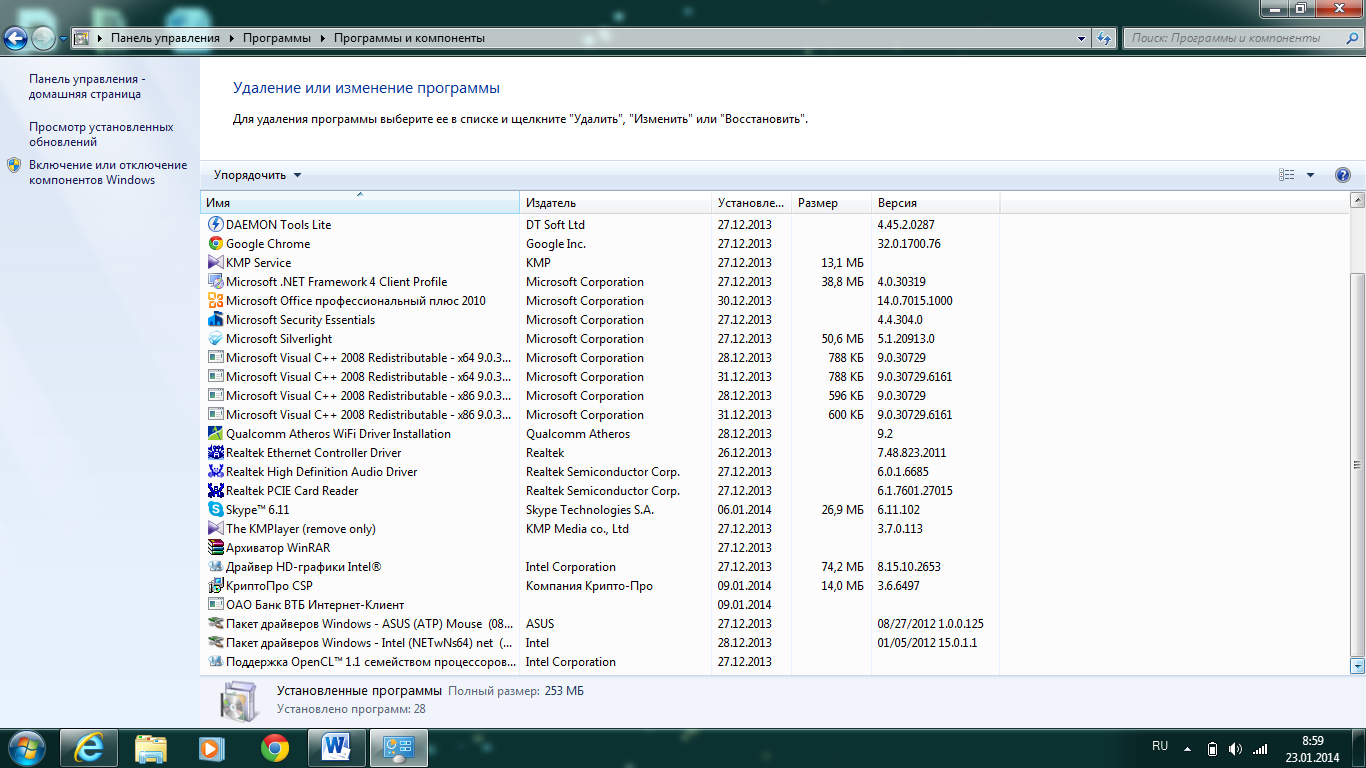Image resolution: width=1366 pixels, height=768 pixels.
Task: Click the Start button
Action: (27, 747)
